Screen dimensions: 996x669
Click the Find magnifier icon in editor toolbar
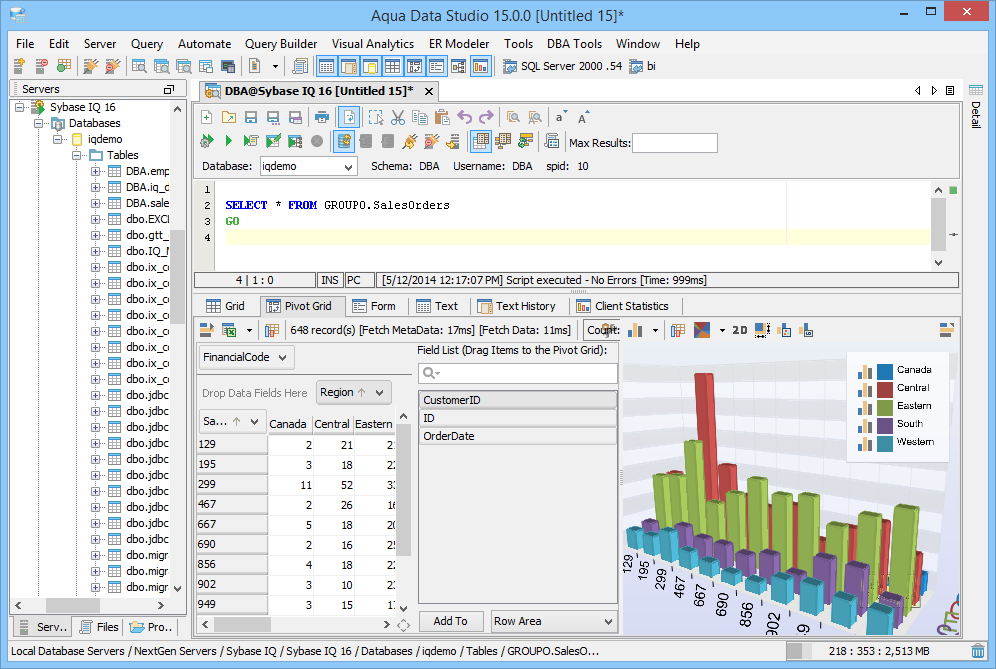(513, 117)
